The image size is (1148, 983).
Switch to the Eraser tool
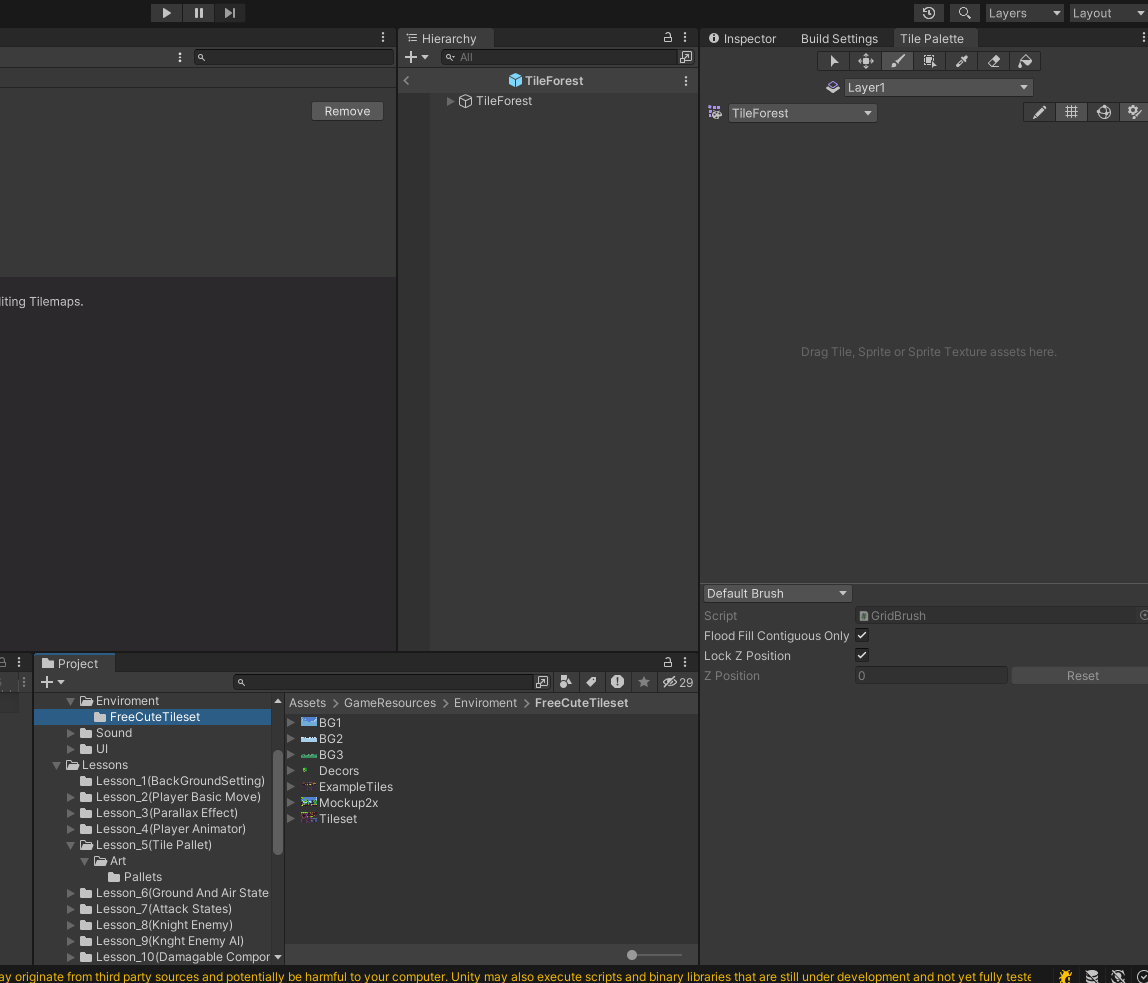(994, 61)
